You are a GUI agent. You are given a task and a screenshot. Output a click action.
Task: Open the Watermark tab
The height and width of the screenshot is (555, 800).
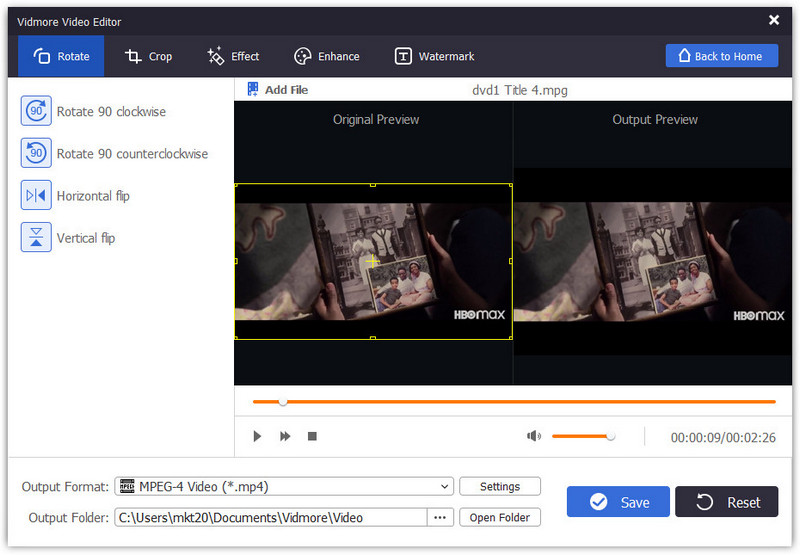pos(435,56)
